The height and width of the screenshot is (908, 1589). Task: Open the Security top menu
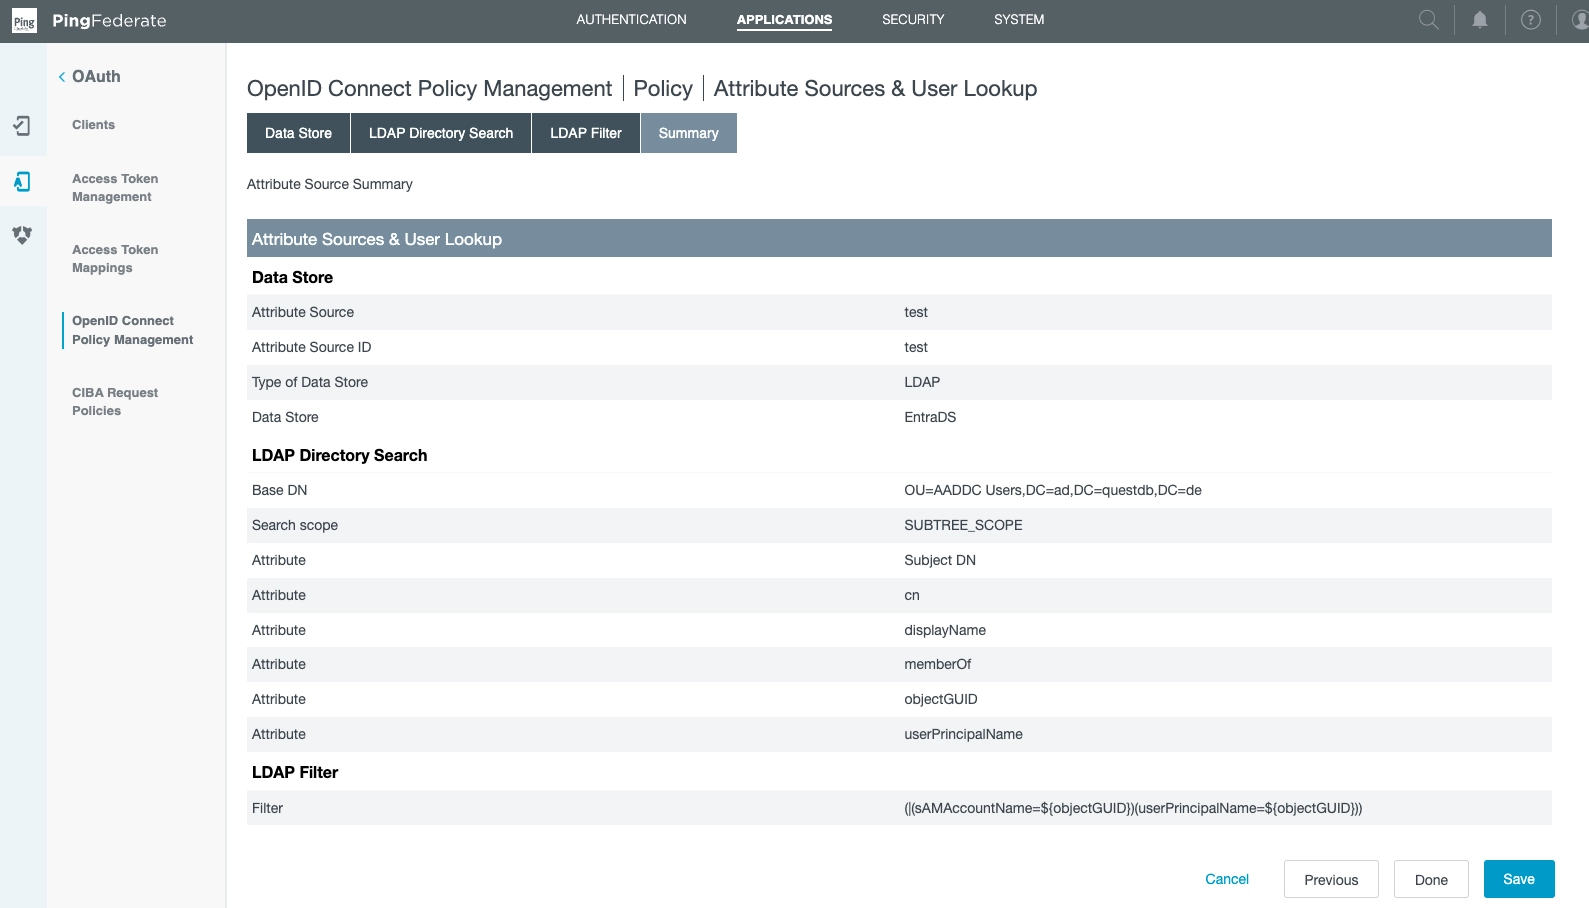coord(912,20)
